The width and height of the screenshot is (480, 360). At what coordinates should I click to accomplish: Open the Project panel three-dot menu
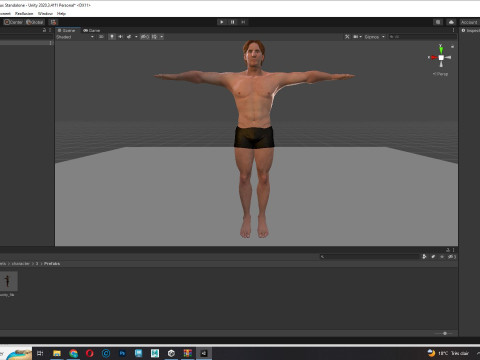(454, 250)
